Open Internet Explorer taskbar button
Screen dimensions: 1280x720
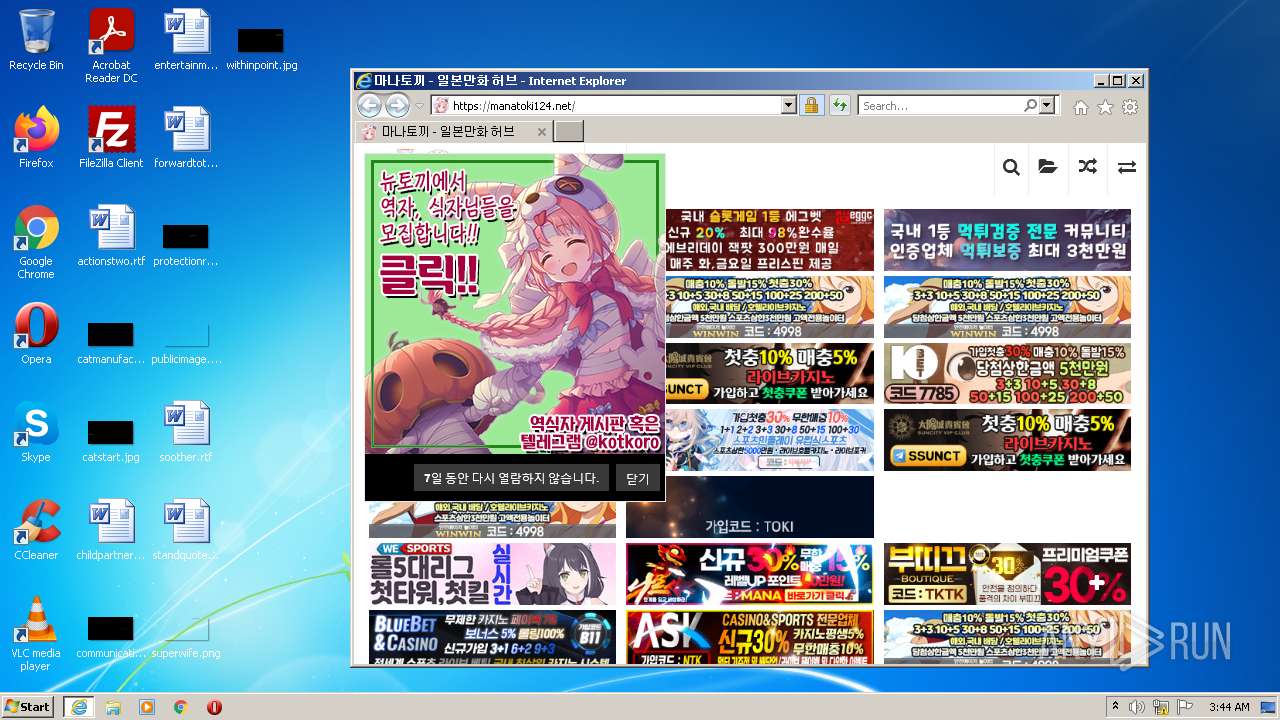click(78, 707)
